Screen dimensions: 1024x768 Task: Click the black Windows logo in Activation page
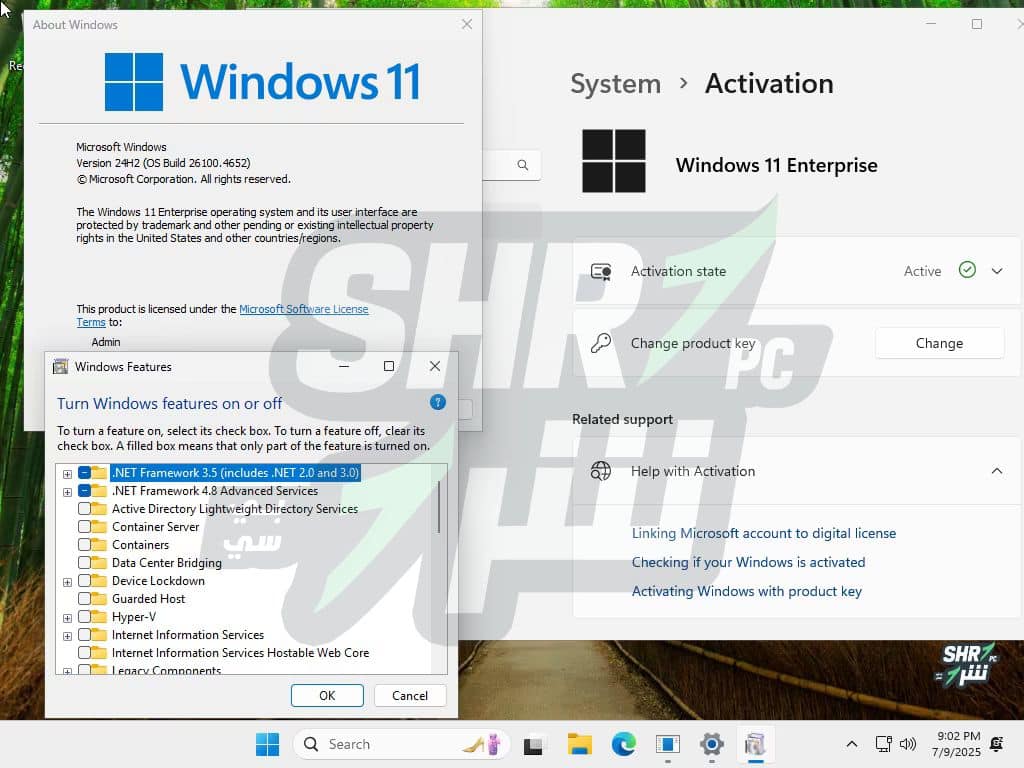[x=614, y=161]
